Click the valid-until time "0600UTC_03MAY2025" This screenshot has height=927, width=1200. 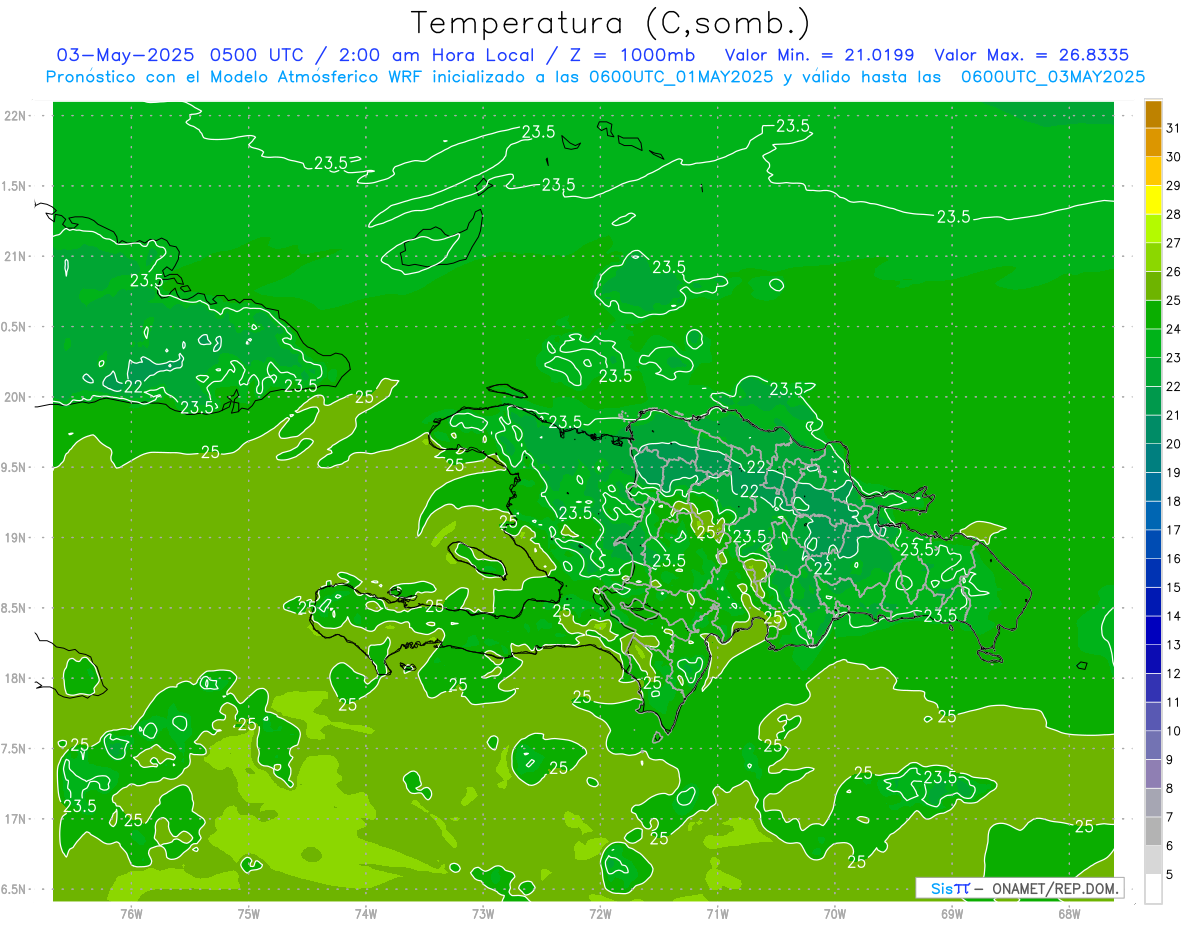1053,77
